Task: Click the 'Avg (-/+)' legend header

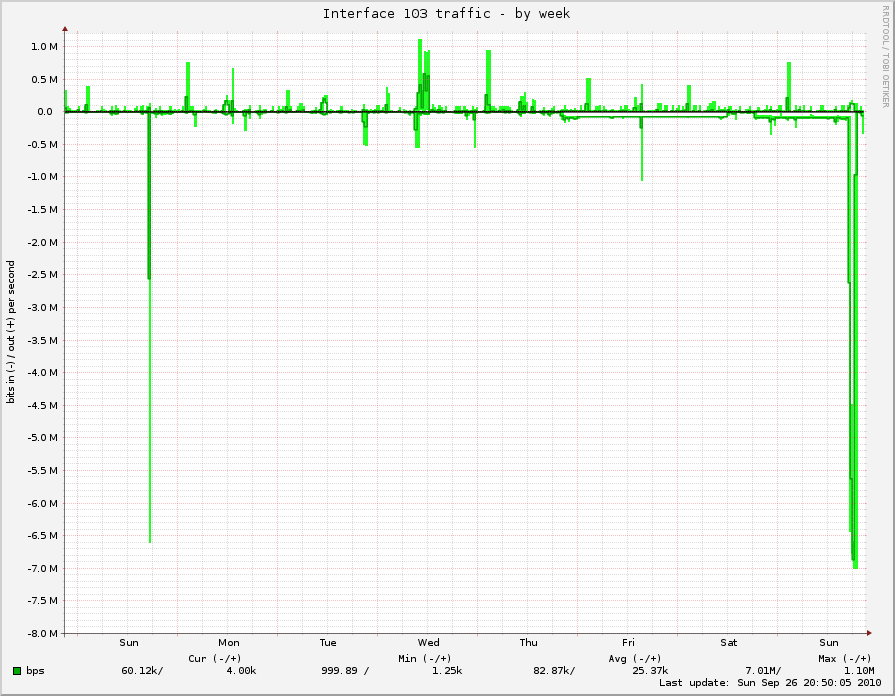Action: click(635, 659)
